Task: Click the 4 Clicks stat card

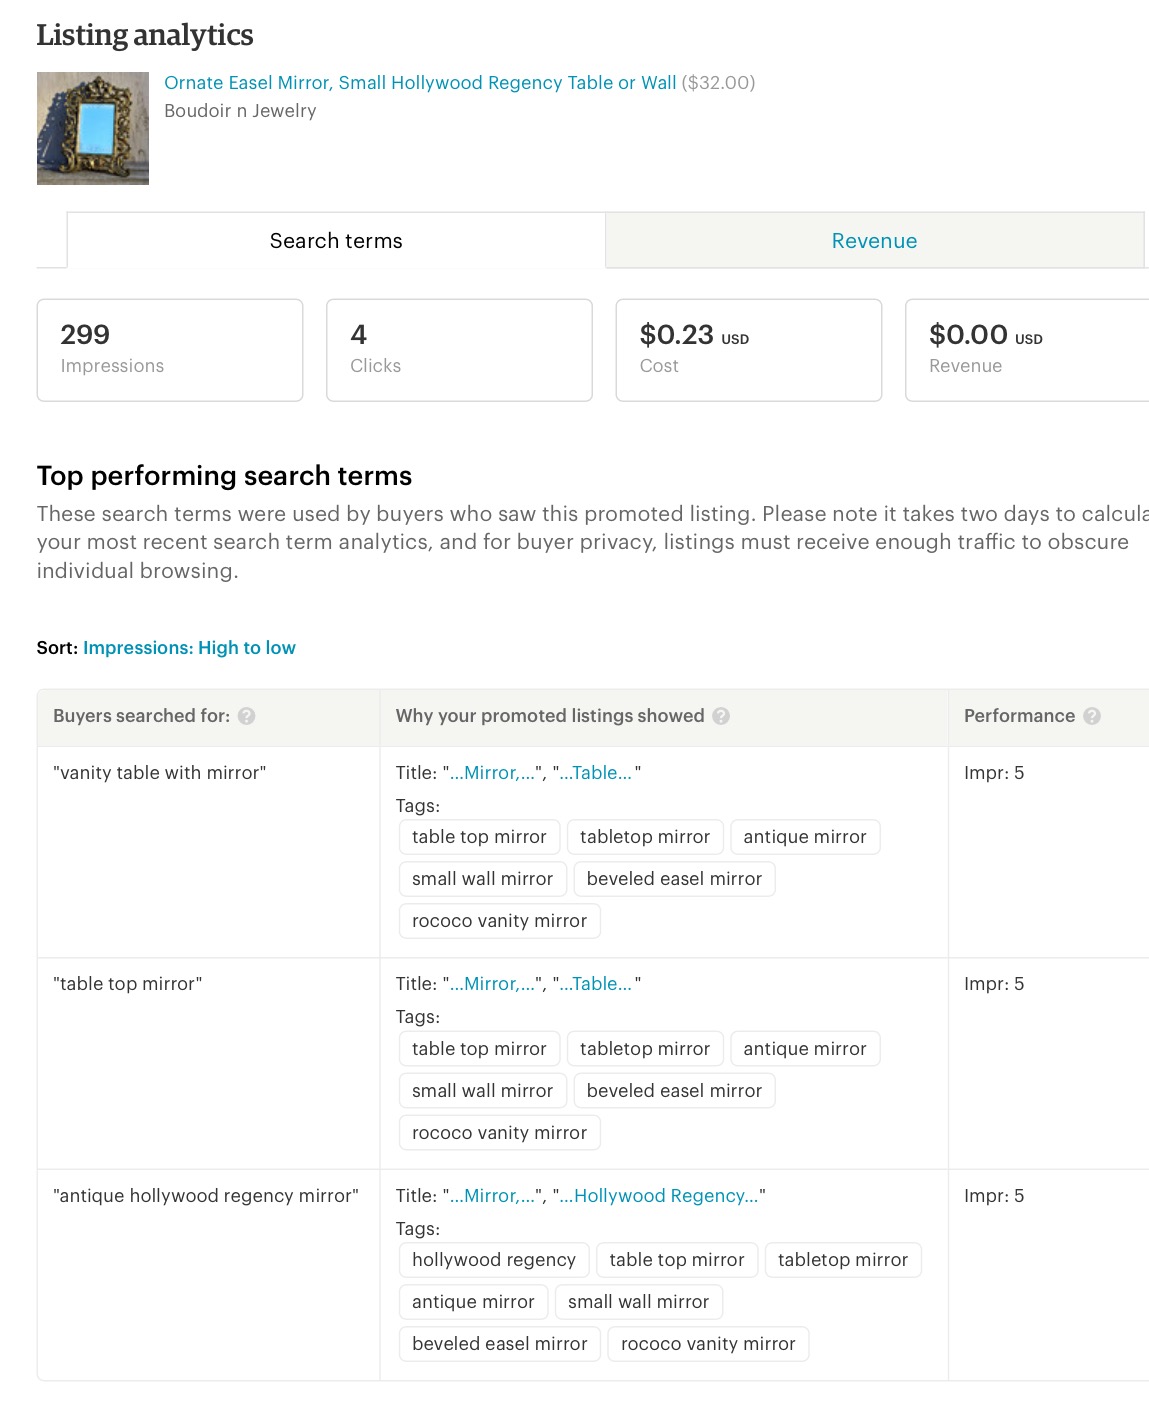Action: coord(459,350)
